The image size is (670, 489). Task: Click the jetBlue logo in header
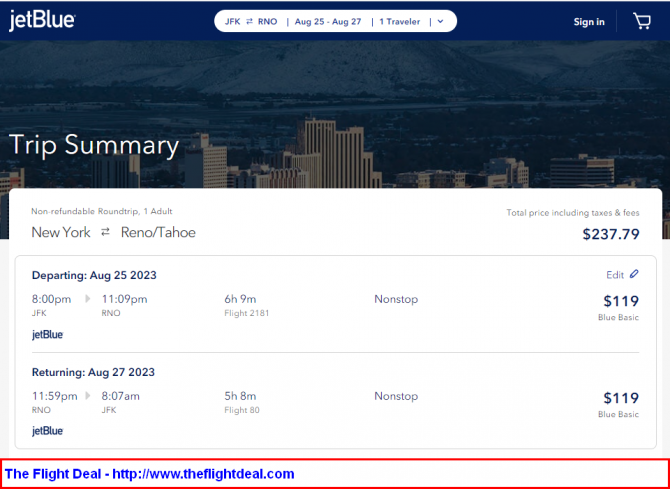(x=42, y=21)
